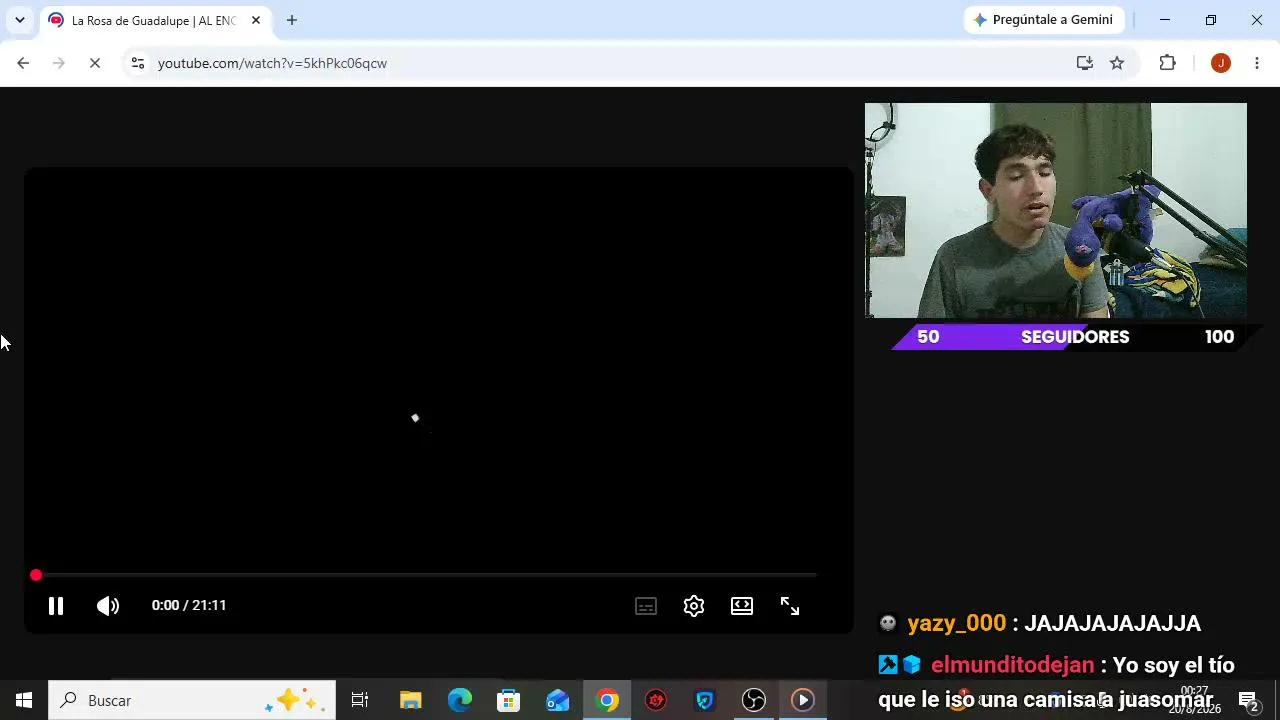
Task: Open the browser extensions menu
Action: 1167,63
